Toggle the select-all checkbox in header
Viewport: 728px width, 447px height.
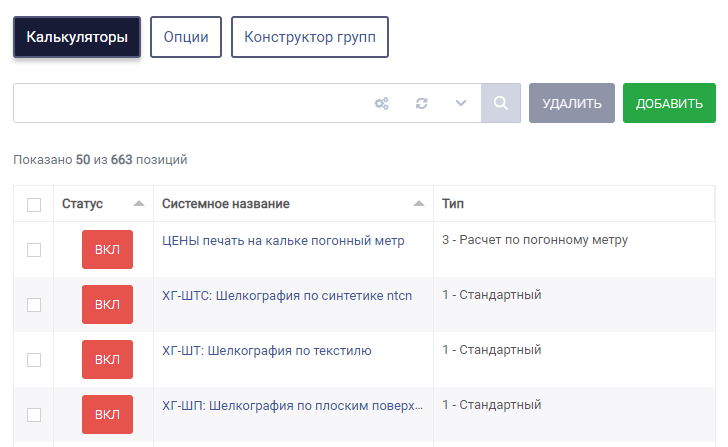(34, 205)
